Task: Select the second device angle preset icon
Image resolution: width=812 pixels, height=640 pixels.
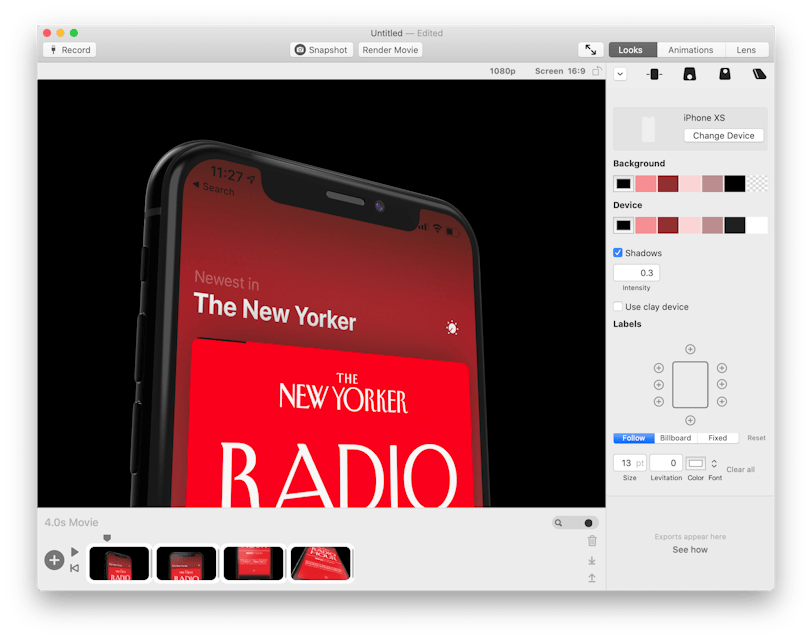Action: click(689, 74)
